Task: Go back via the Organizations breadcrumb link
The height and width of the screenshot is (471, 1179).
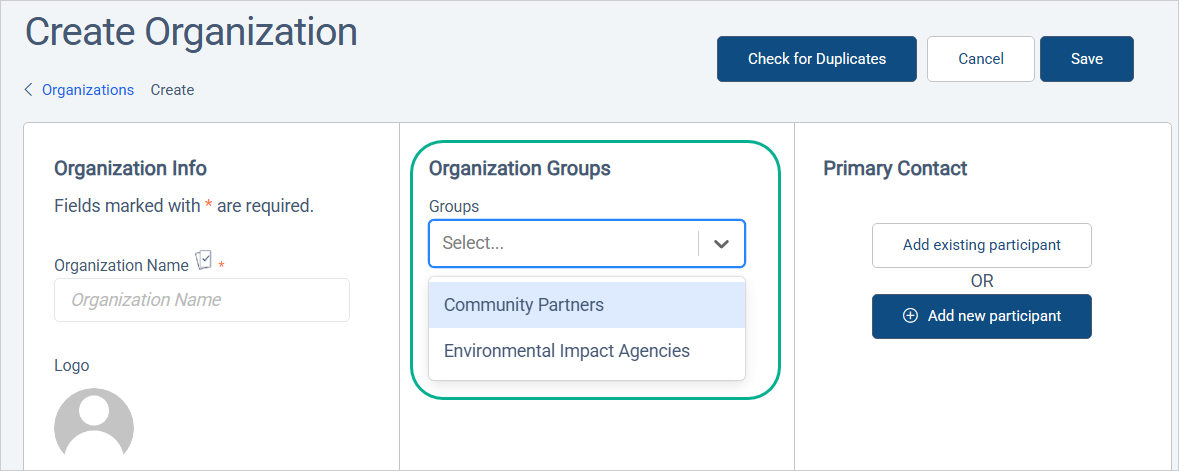Action: 88,90
